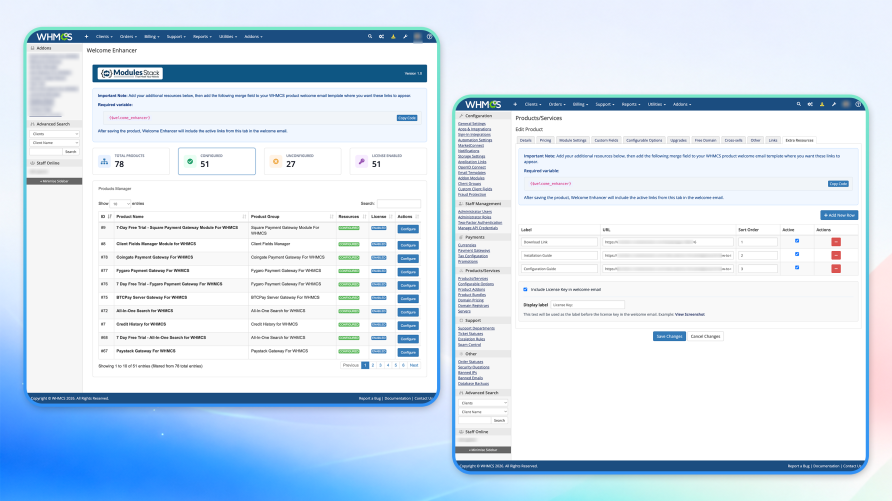Viewport: 892px width, 501px height.
Task: Open Client Name dropdown in left sidebar
Action: click(54, 143)
